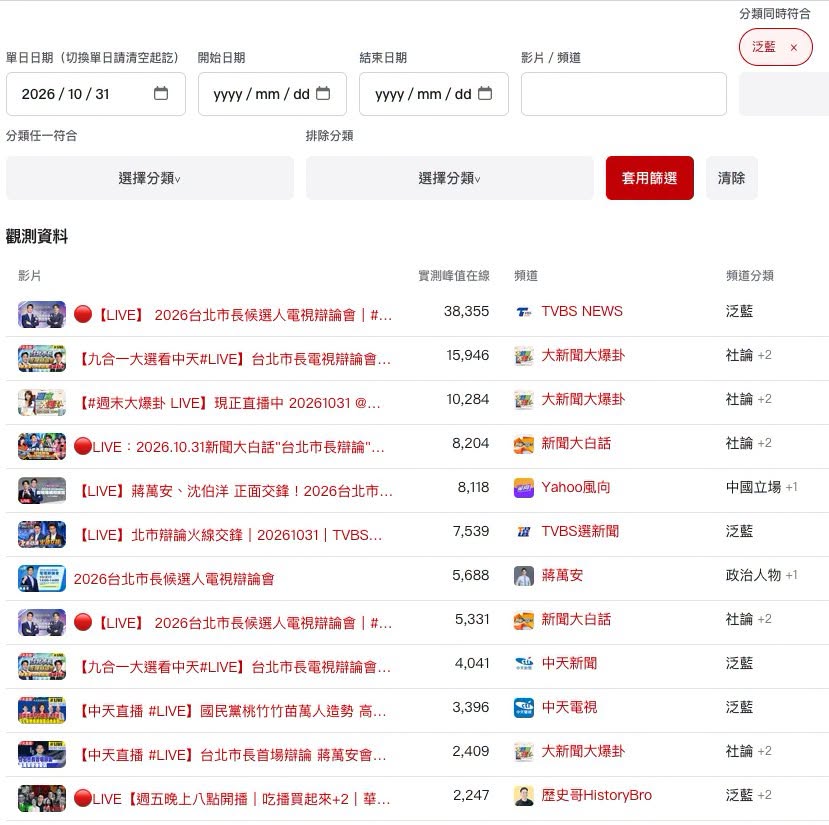Screen dimensions: 829x825
Task: Open the 分類同時符合 category selector box
Action: [x=784, y=94]
